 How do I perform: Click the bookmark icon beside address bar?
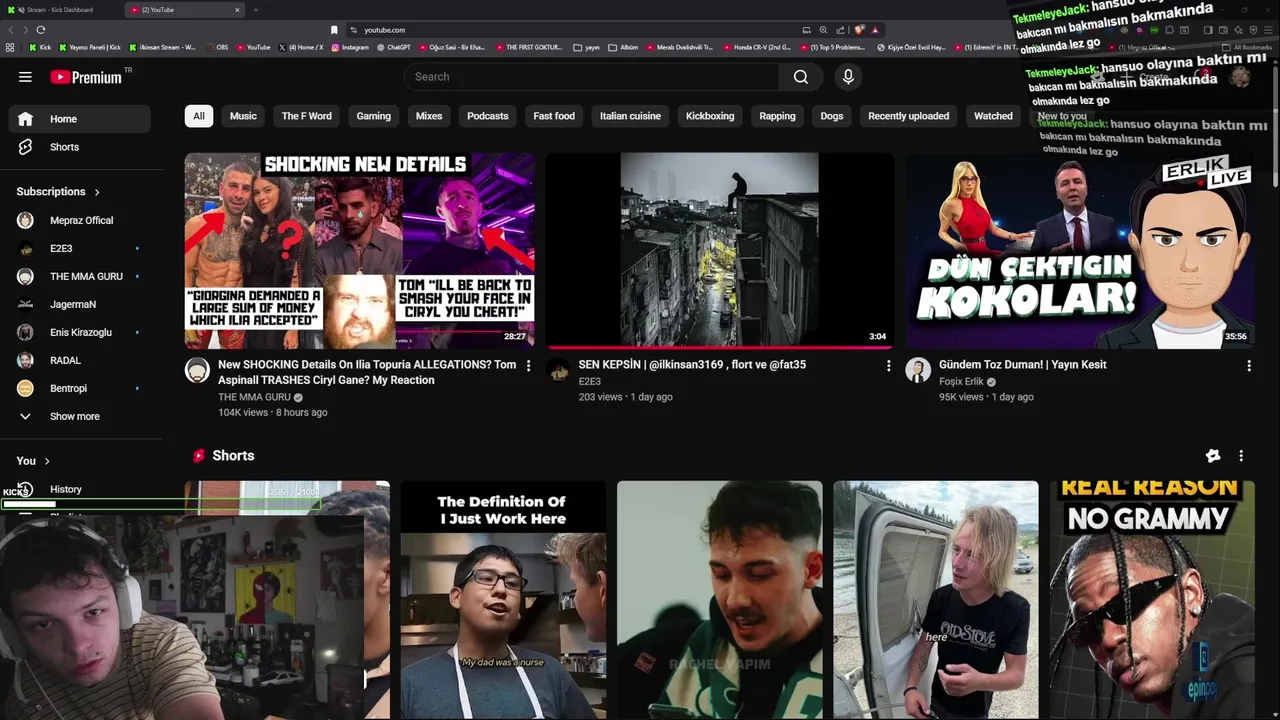click(x=334, y=30)
